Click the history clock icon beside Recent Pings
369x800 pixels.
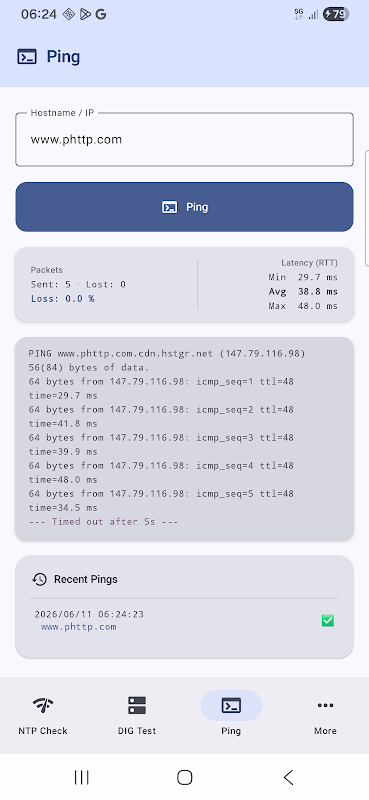point(39,579)
